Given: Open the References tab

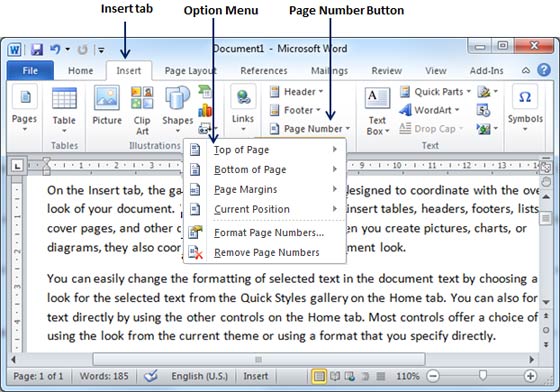Looking at the screenshot, I should pos(264,71).
